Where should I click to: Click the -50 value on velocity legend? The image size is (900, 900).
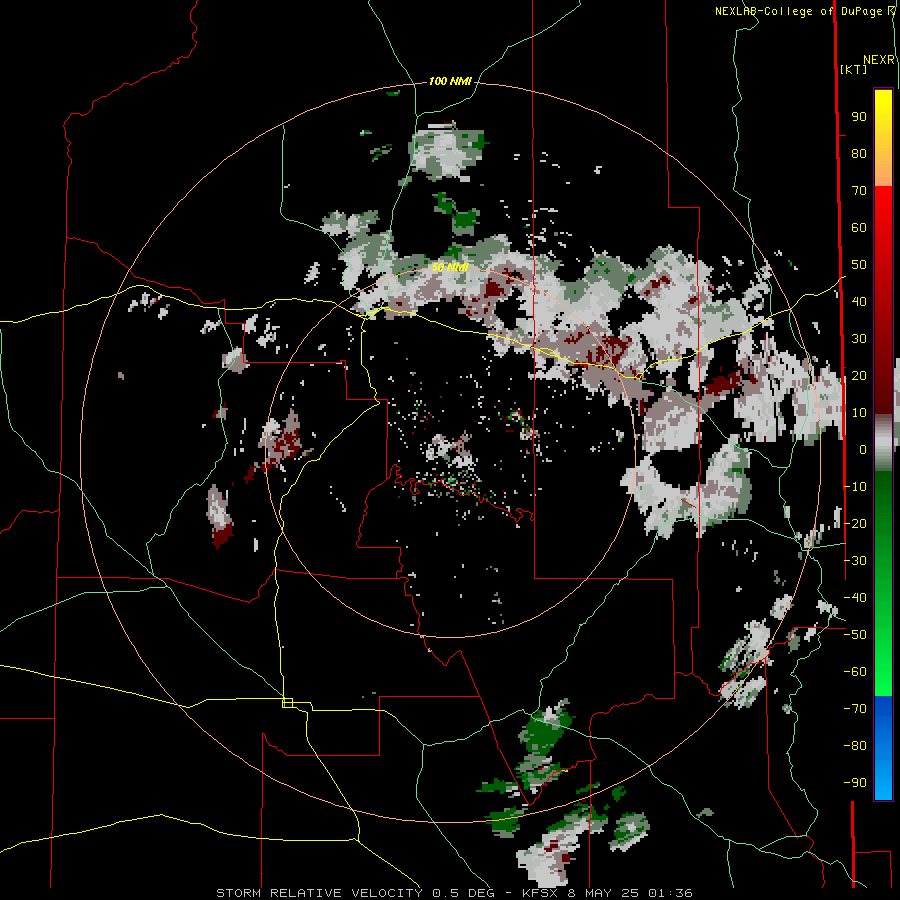click(x=855, y=635)
